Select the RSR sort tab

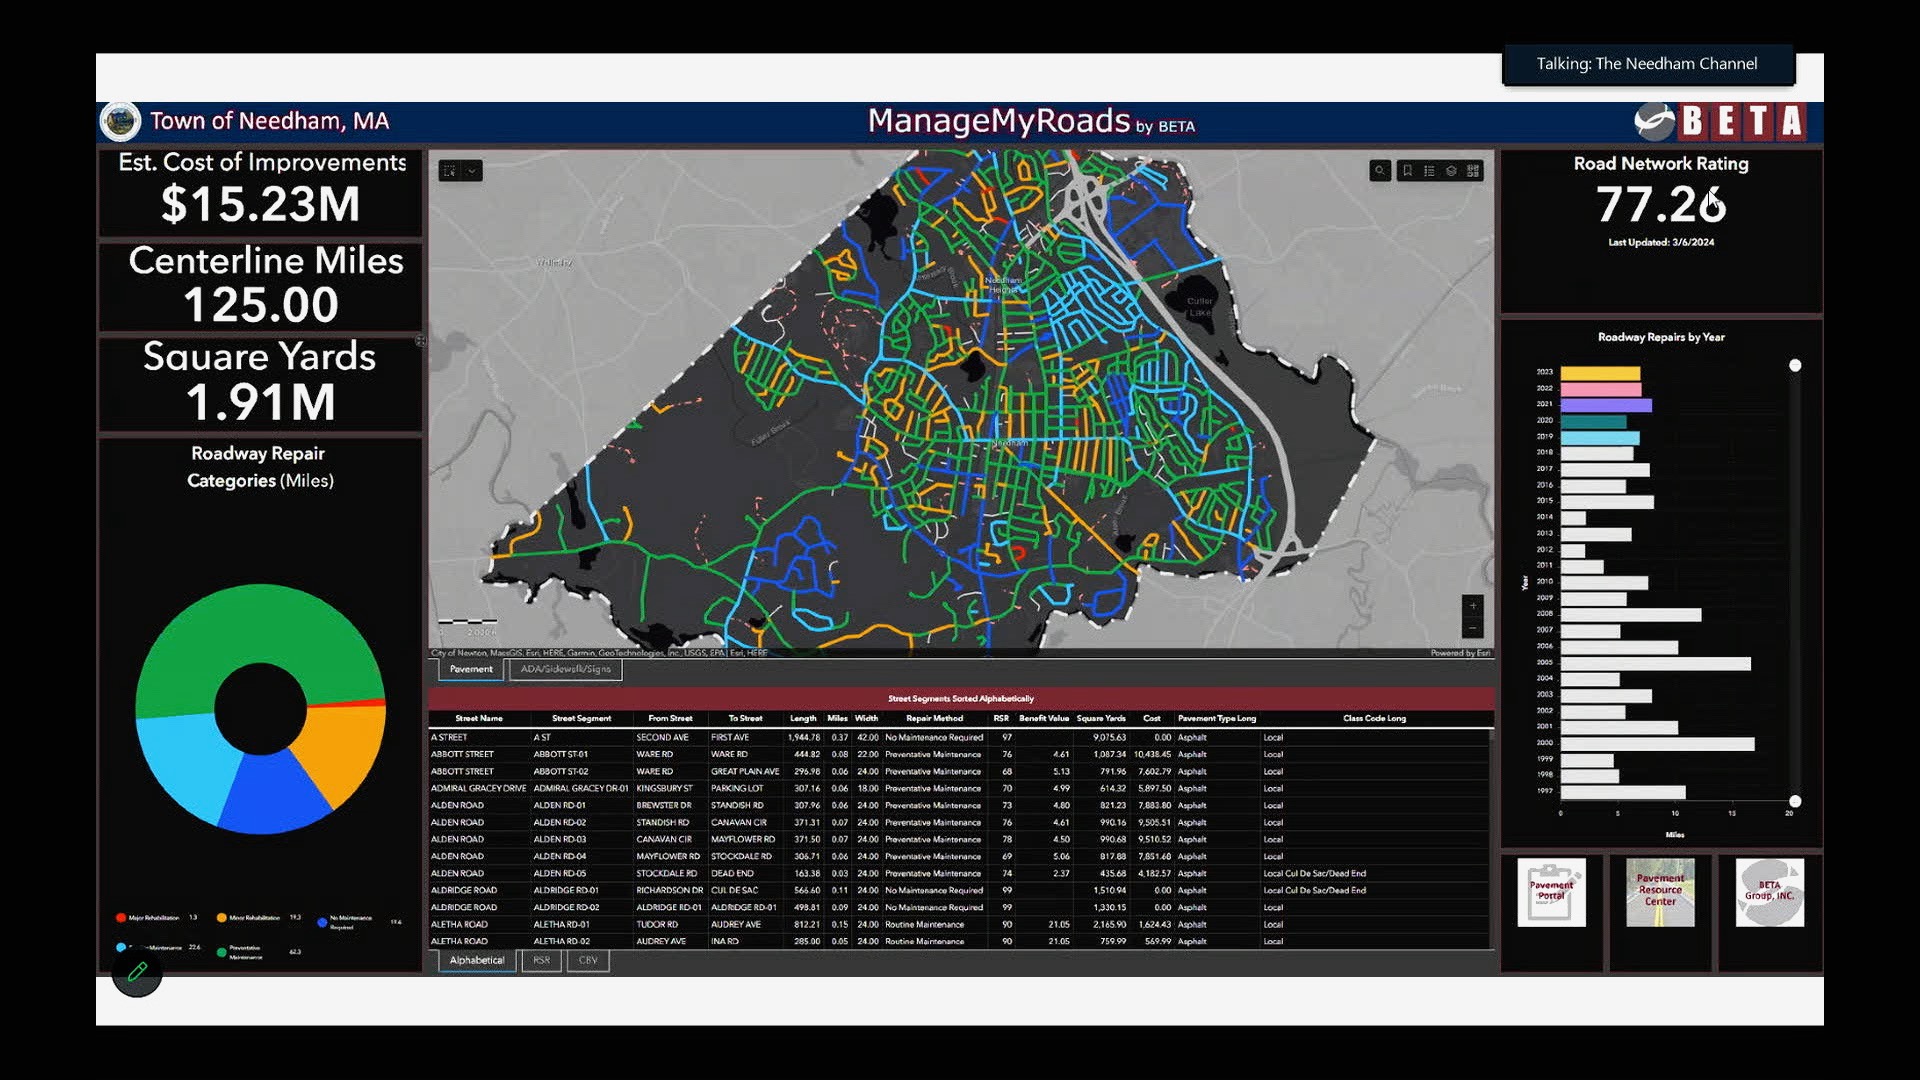pos(541,960)
